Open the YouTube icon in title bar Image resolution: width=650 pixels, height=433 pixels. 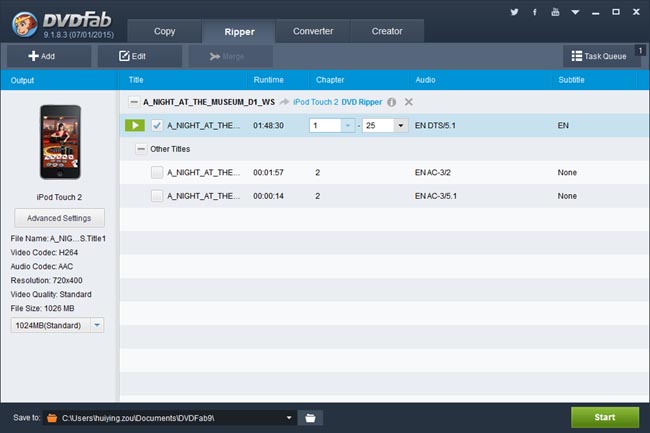pos(555,12)
